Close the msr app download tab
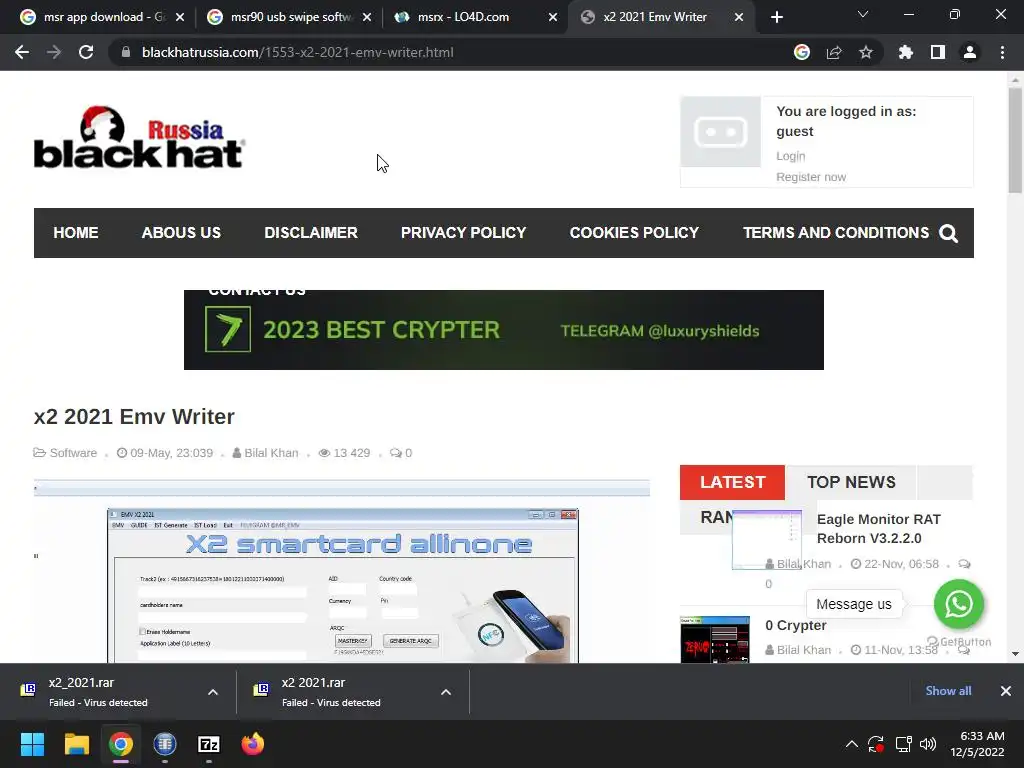 (x=180, y=17)
